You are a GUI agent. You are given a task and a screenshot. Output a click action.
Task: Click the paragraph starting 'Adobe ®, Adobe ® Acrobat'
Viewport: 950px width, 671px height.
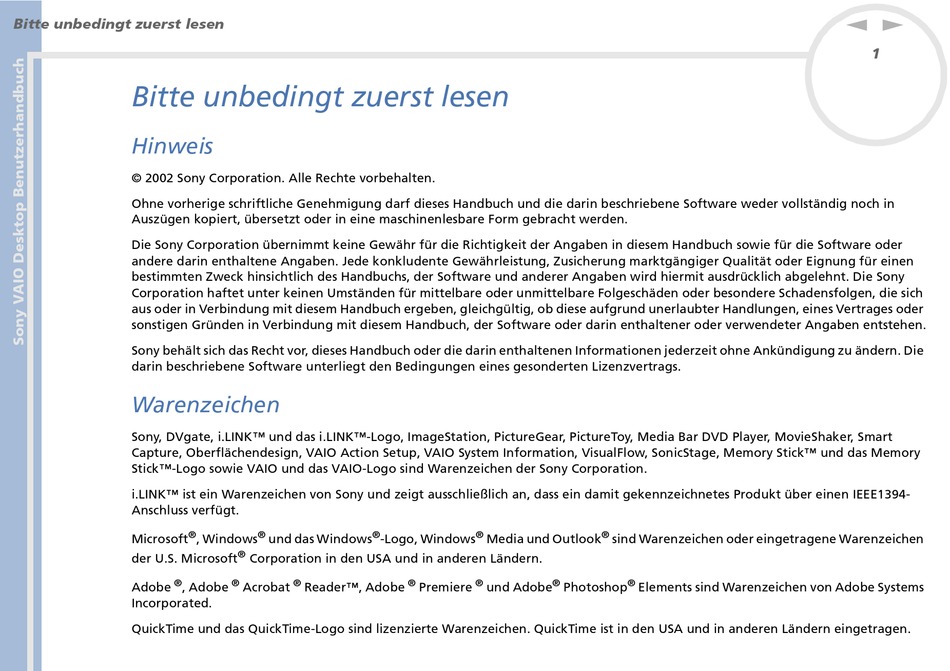pos(527,594)
